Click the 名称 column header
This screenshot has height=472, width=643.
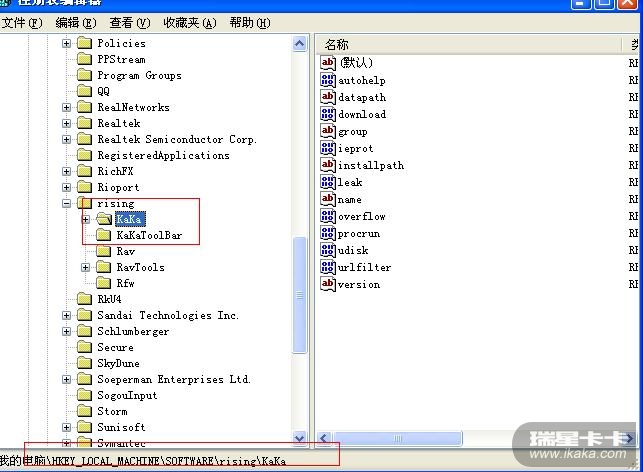(x=470, y=44)
